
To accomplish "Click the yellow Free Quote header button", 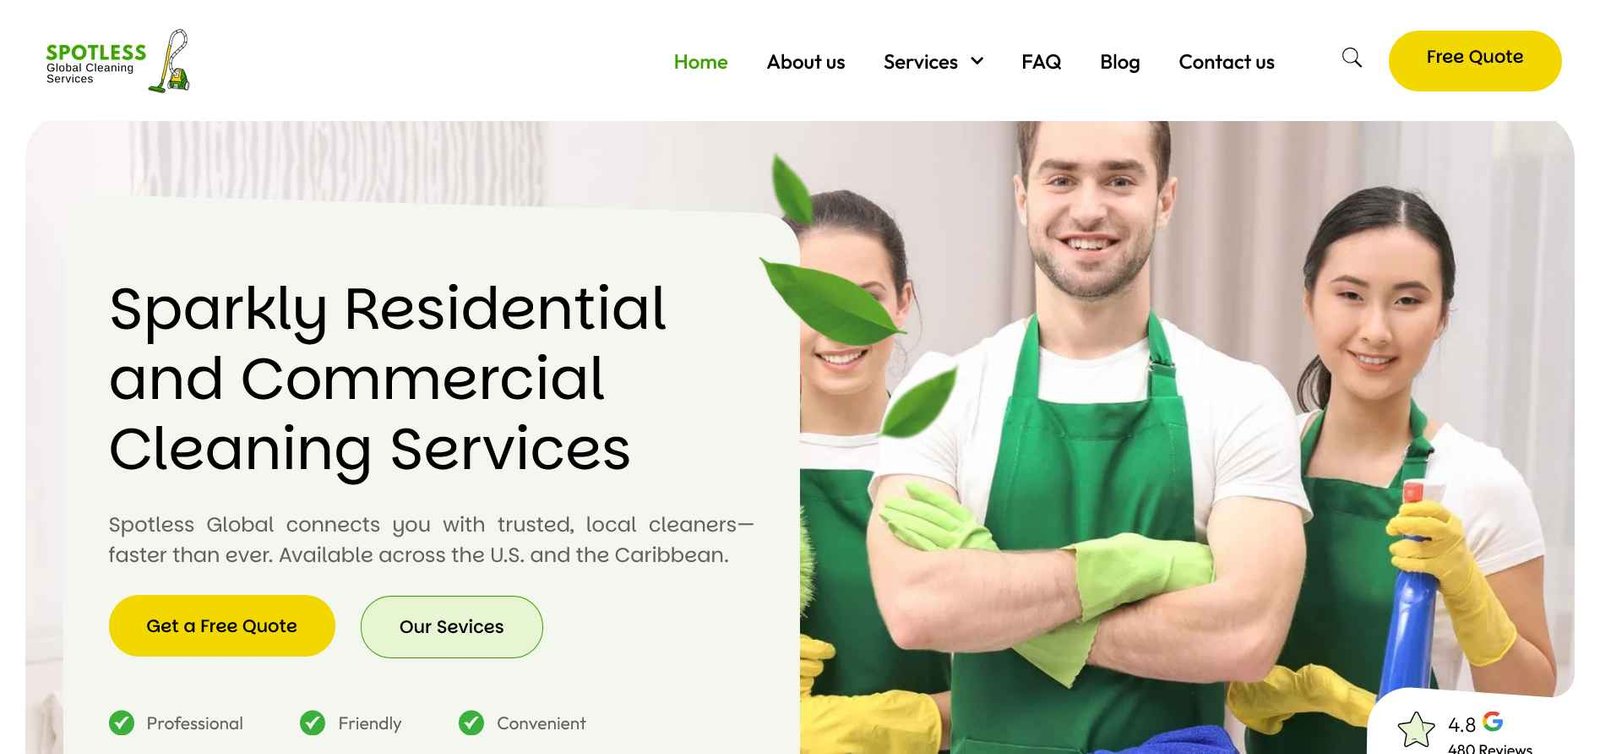I will tap(1475, 60).
